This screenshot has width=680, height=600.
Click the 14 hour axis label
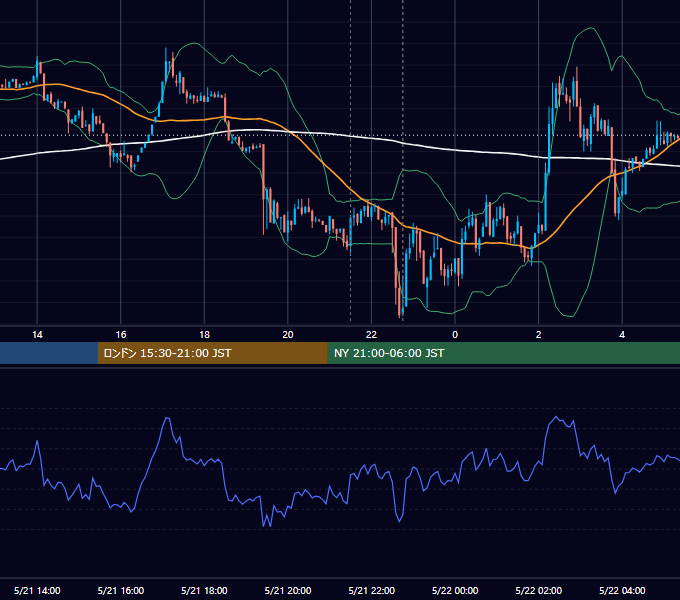pyautogui.click(x=37, y=335)
